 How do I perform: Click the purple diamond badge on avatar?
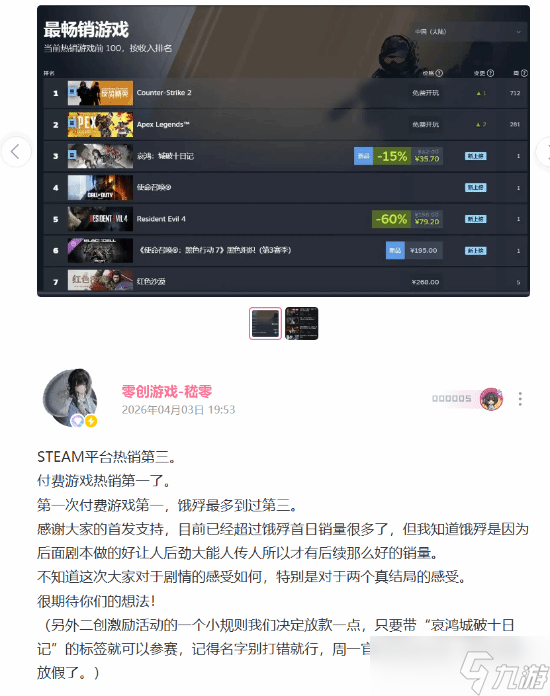(x=78, y=420)
